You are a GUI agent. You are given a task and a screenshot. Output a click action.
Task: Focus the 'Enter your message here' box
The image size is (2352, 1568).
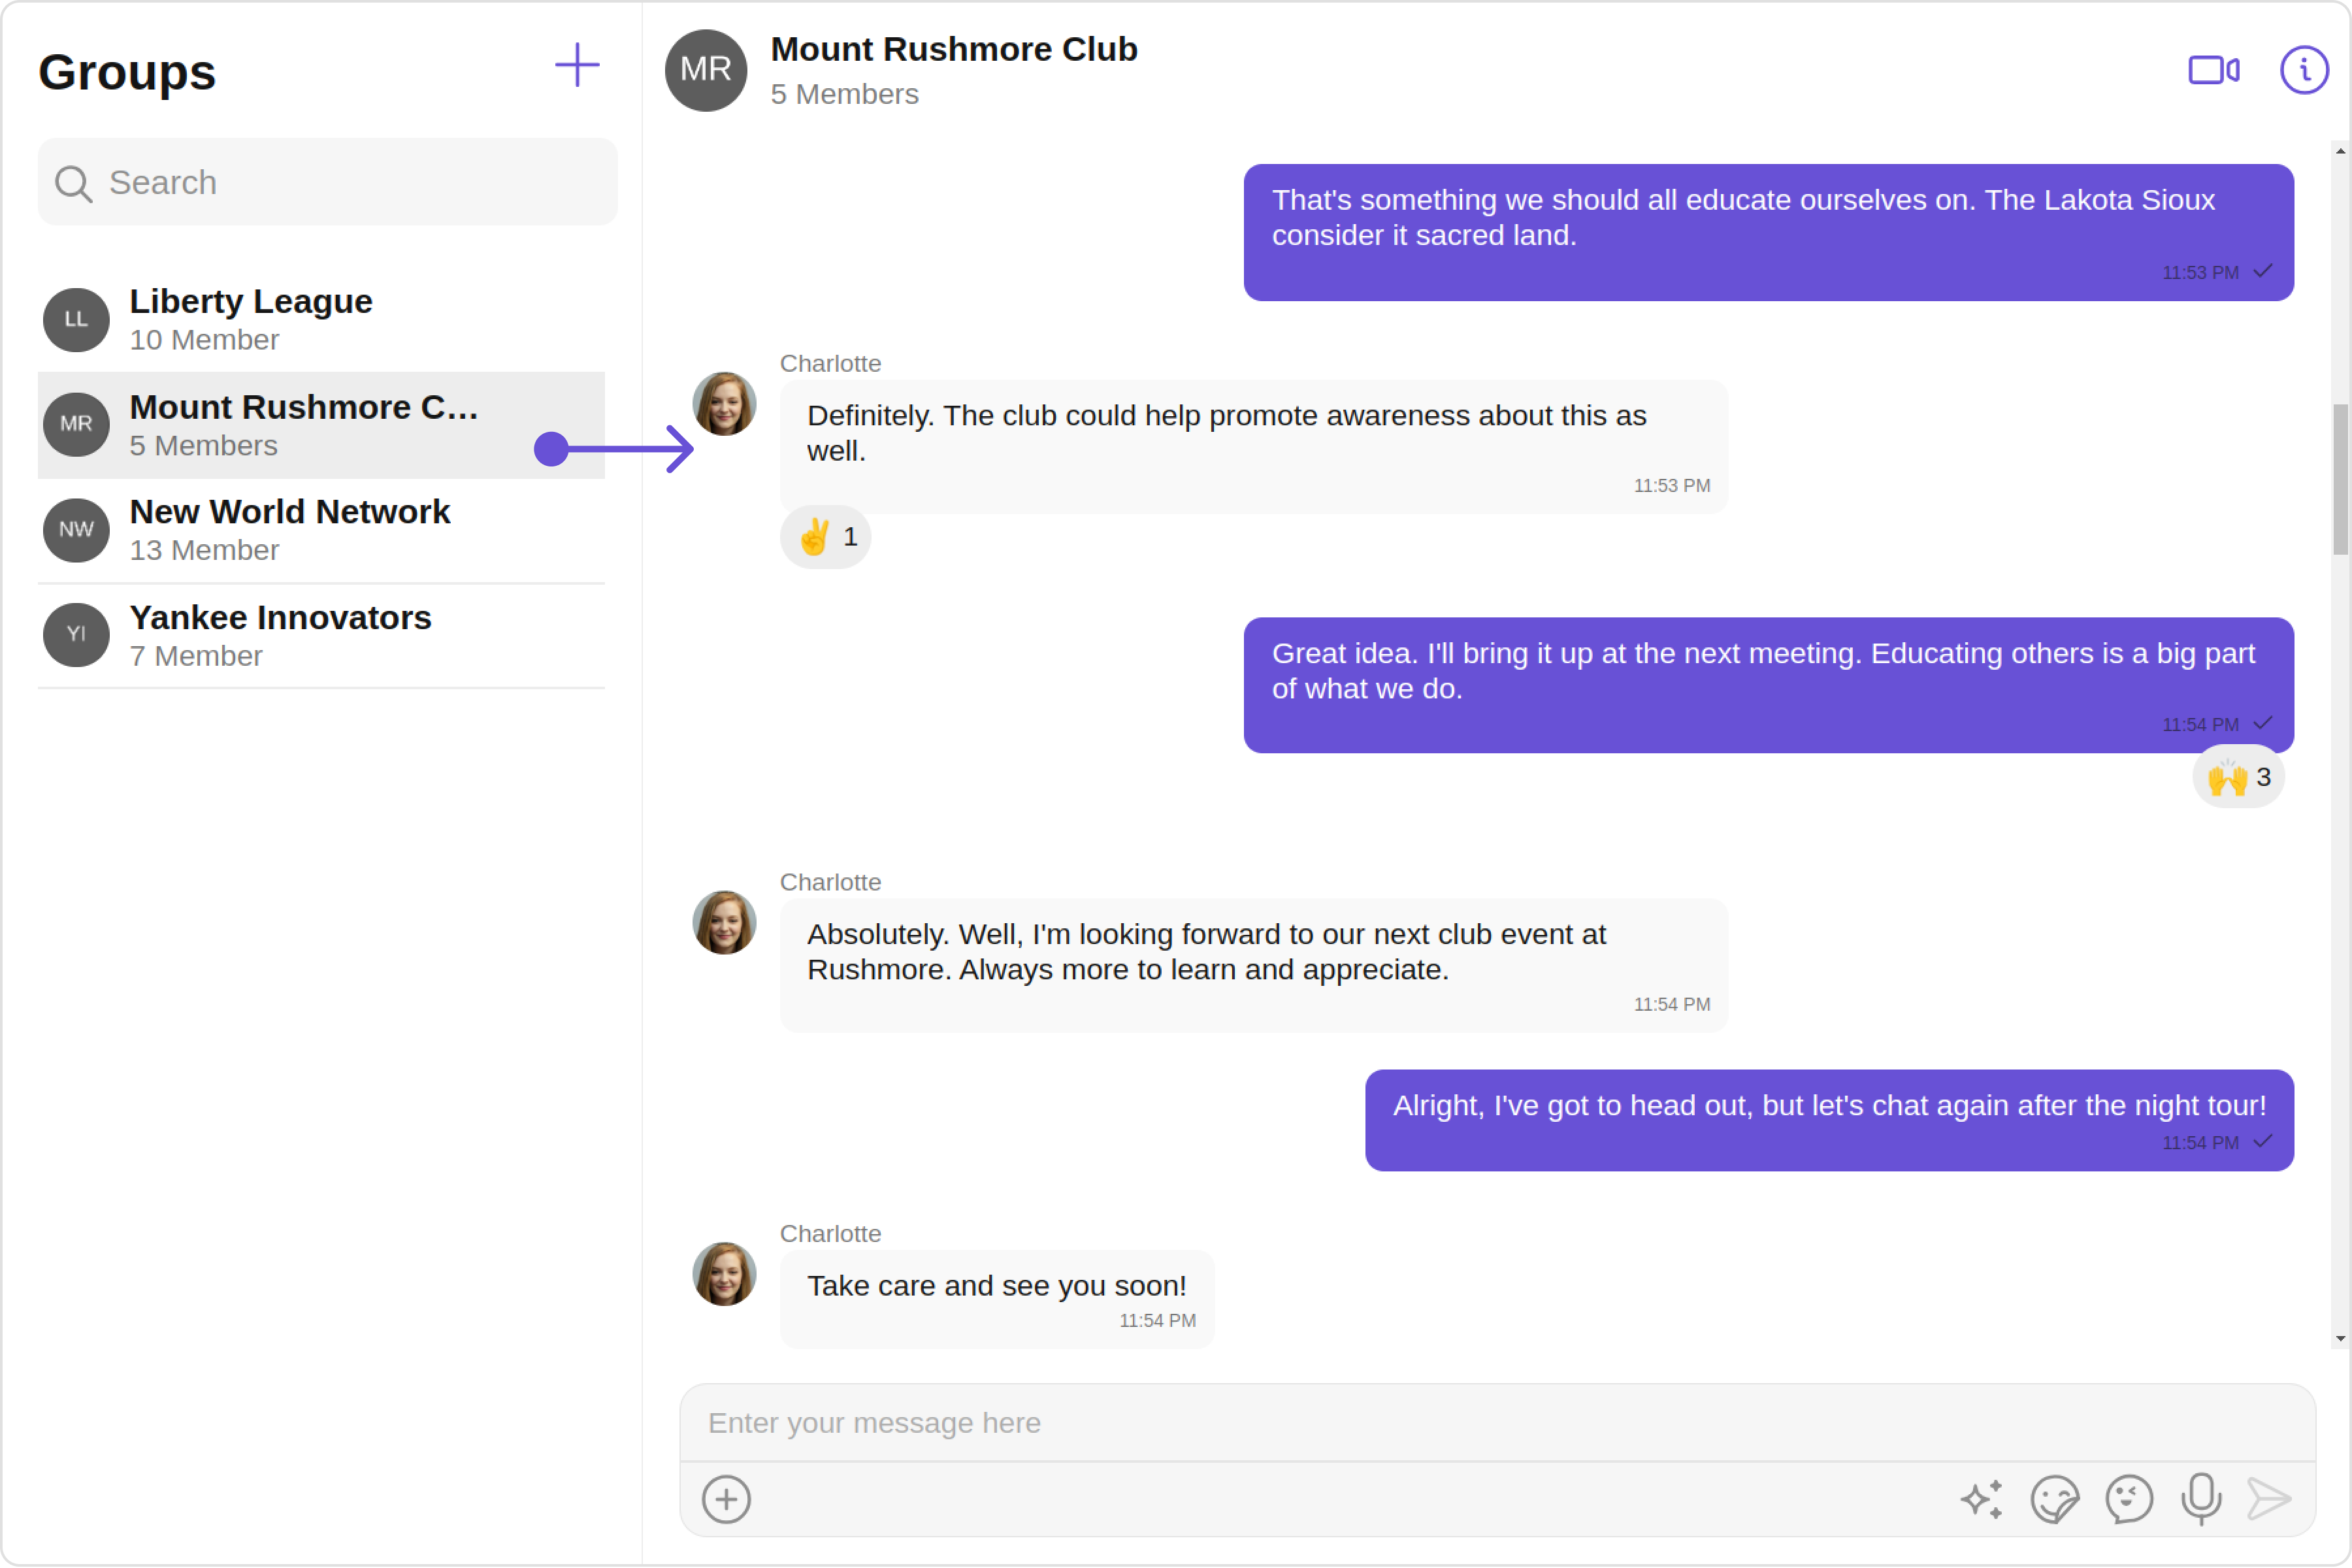click(1496, 1422)
